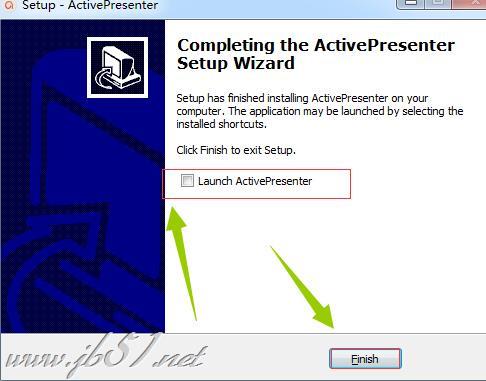Click the 'Click Finish to exit Setup' text

(236, 150)
